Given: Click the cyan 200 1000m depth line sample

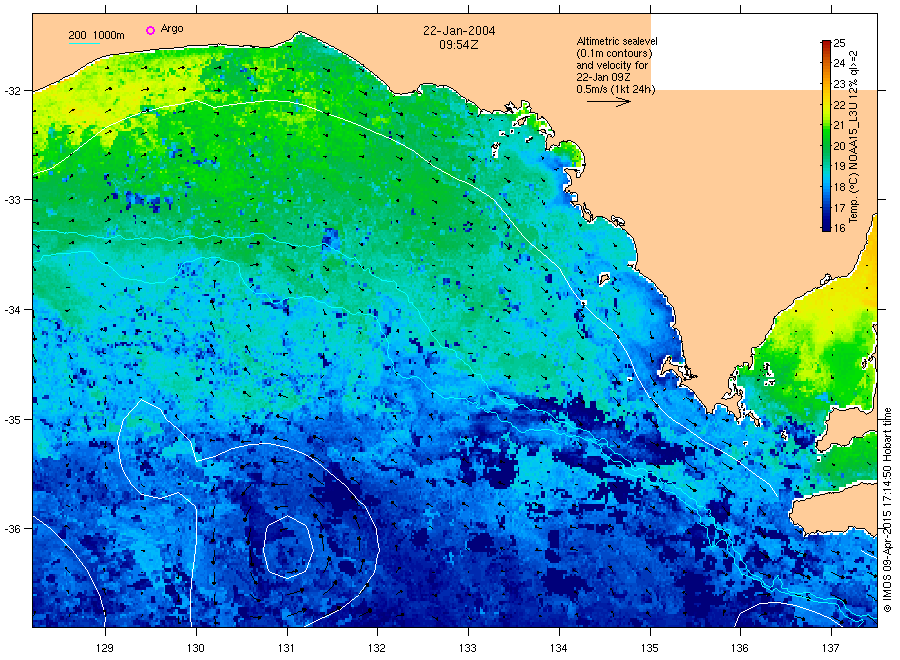Looking at the screenshot, I should coord(84,43).
